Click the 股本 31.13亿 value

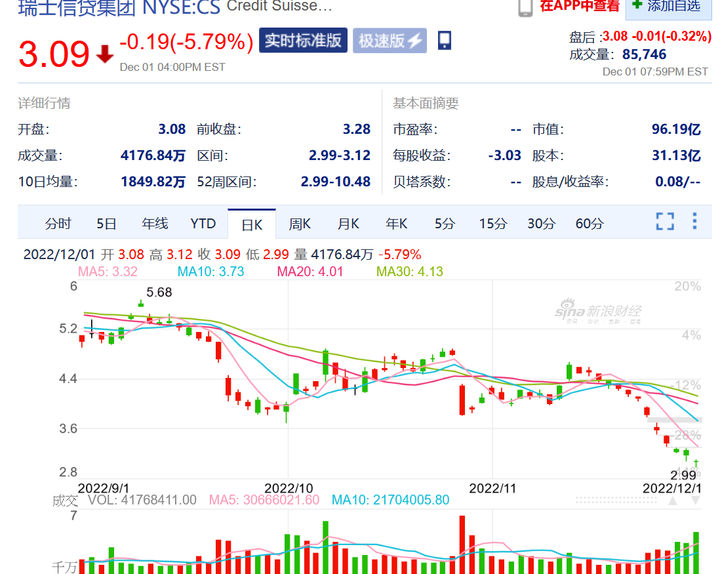click(676, 155)
